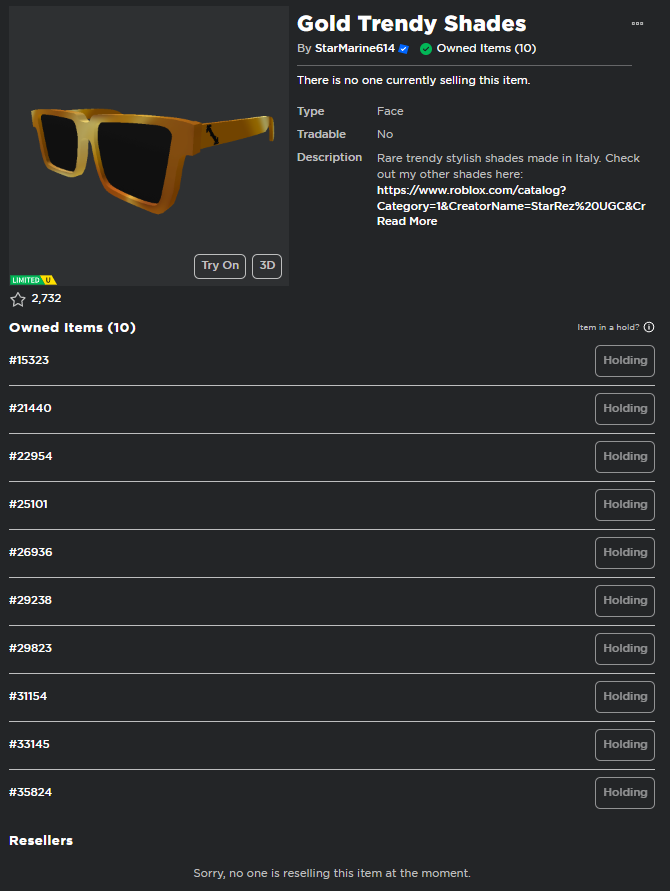Image resolution: width=670 pixels, height=891 pixels.
Task: Select serial number #21440
Action: point(30,408)
